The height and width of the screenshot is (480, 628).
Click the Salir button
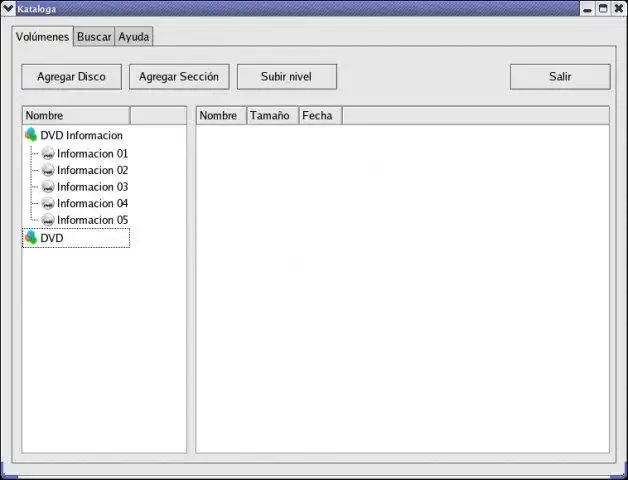[x=560, y=77]
